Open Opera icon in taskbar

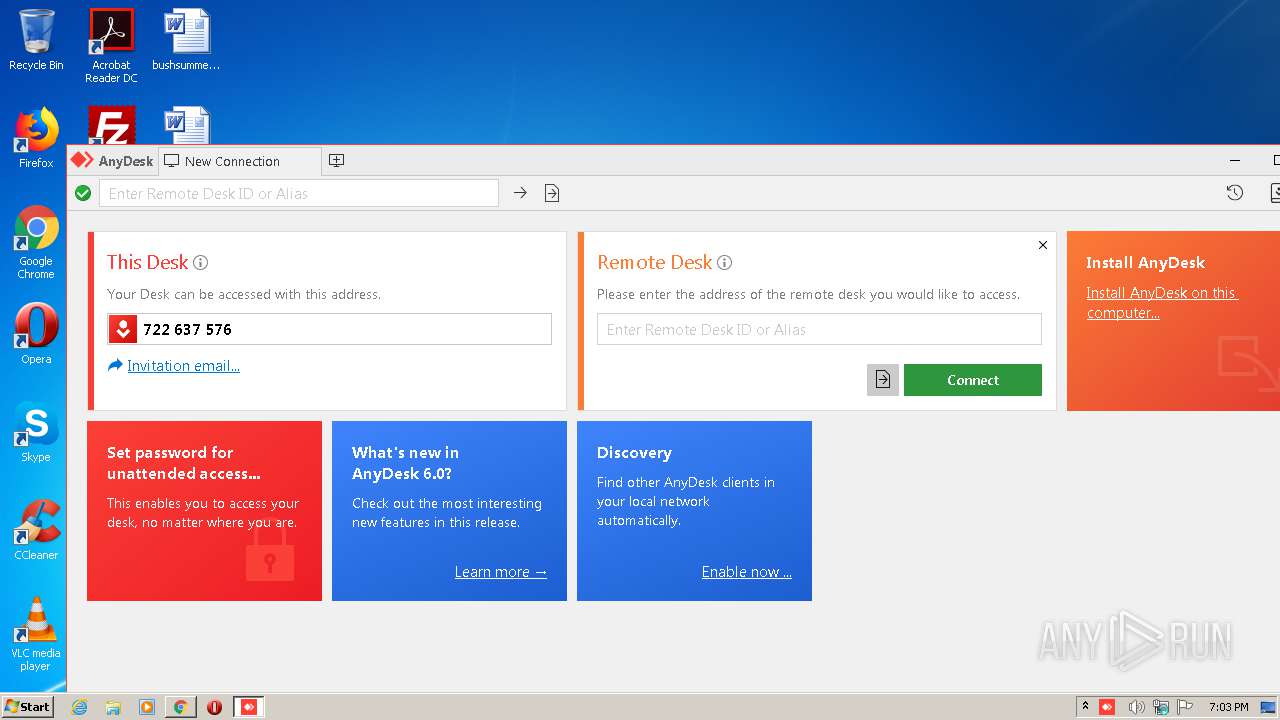(214, 707)
